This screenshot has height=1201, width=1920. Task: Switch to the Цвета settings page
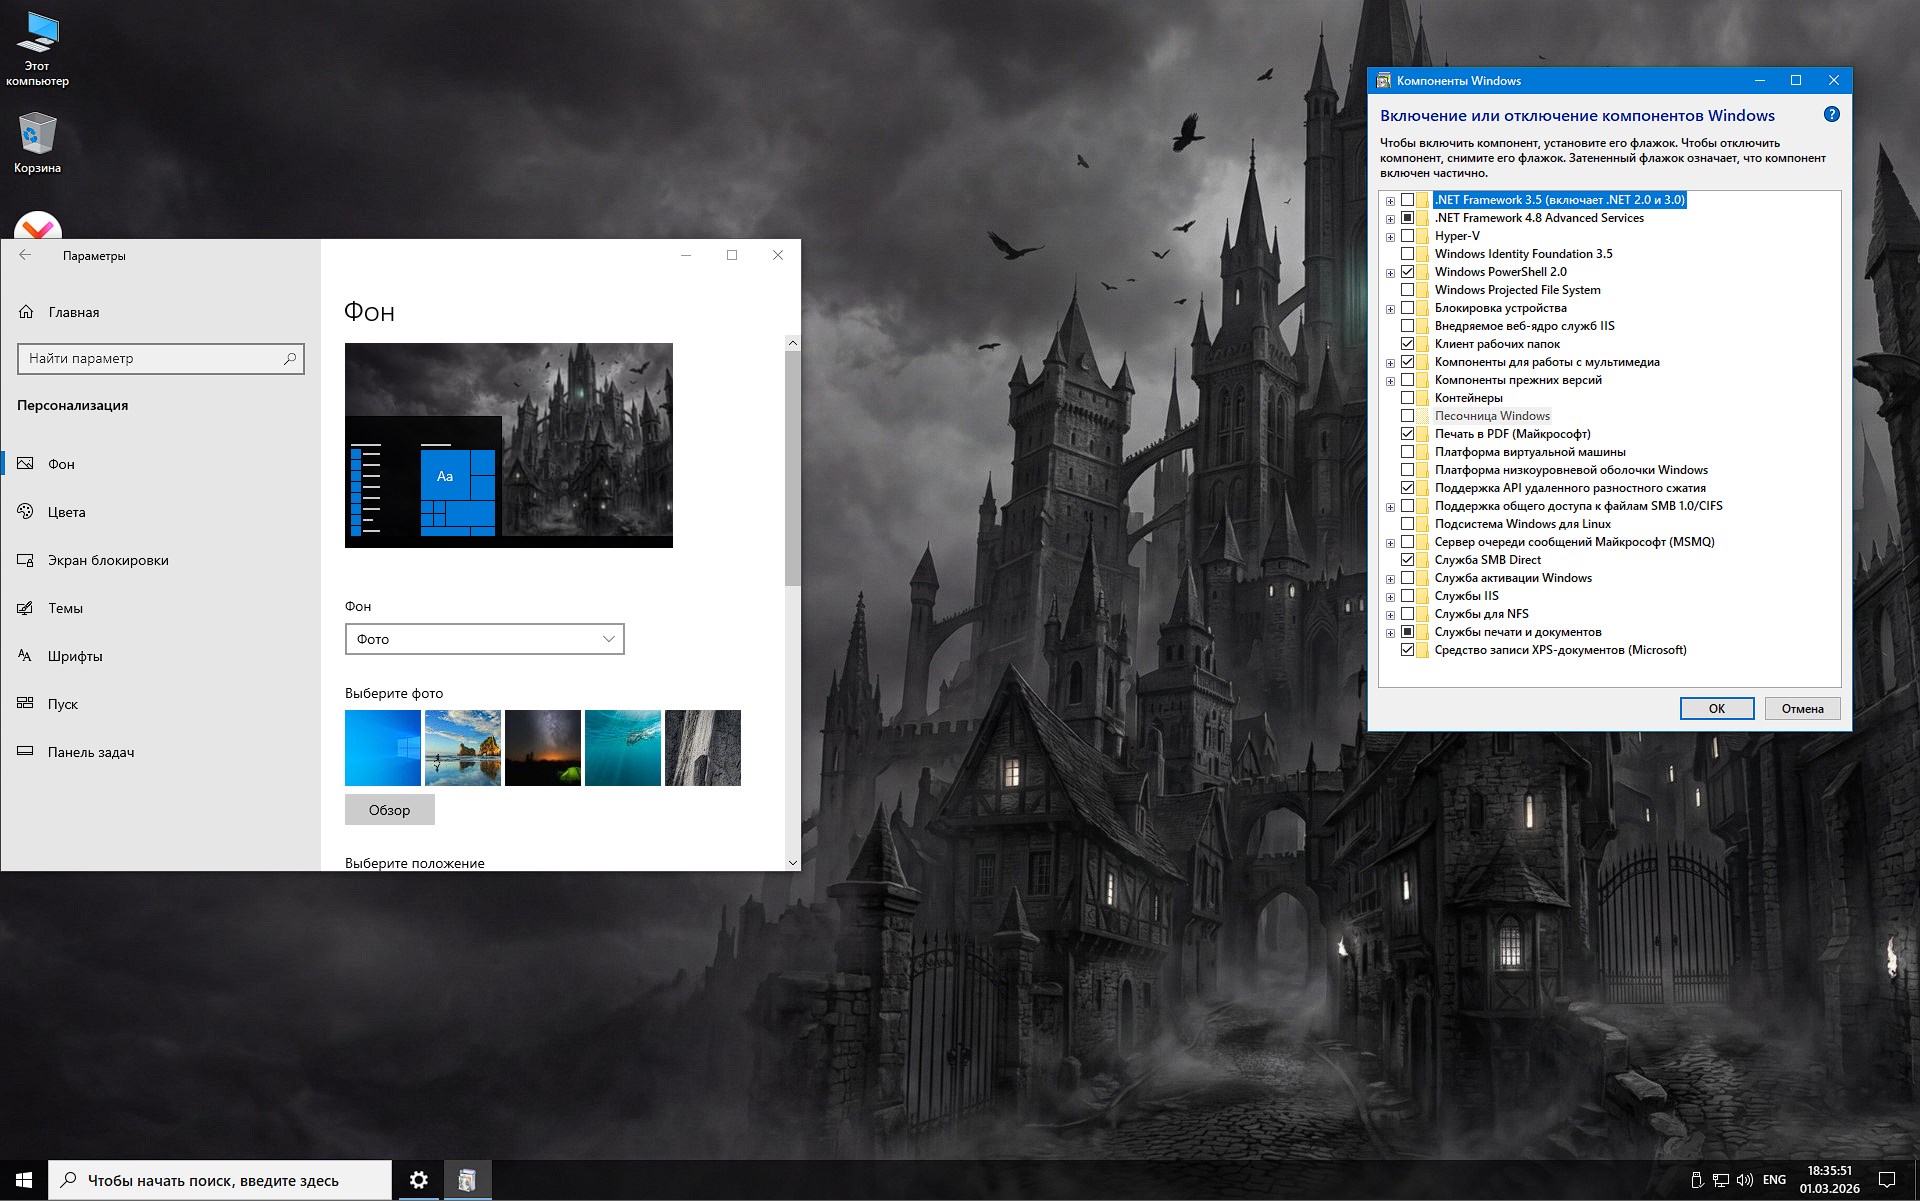point(66,512)
